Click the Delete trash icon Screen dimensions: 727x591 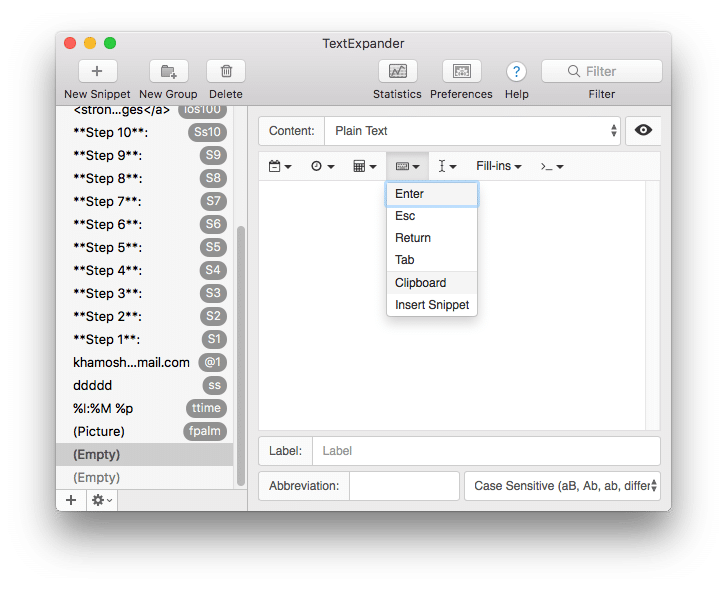tap(226, 71)
